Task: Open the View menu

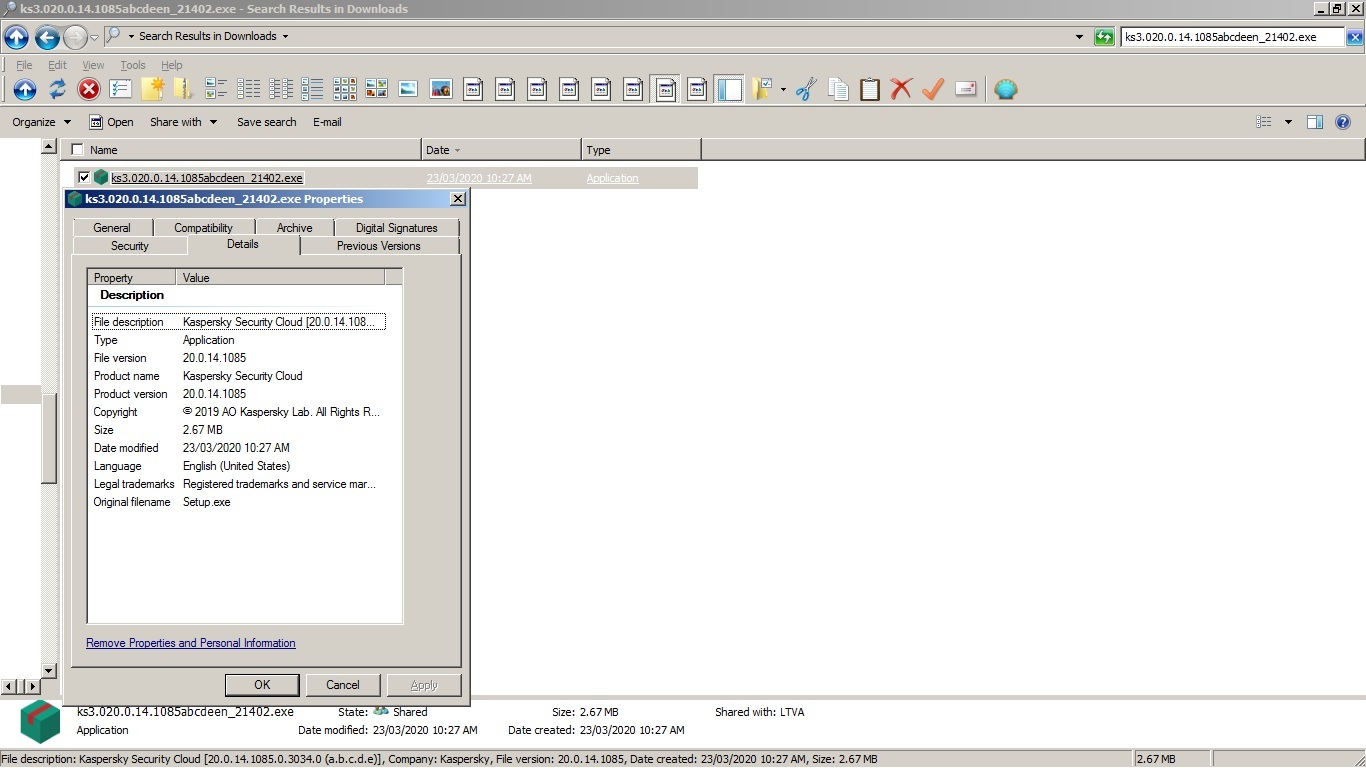Action: coord(93,65)
